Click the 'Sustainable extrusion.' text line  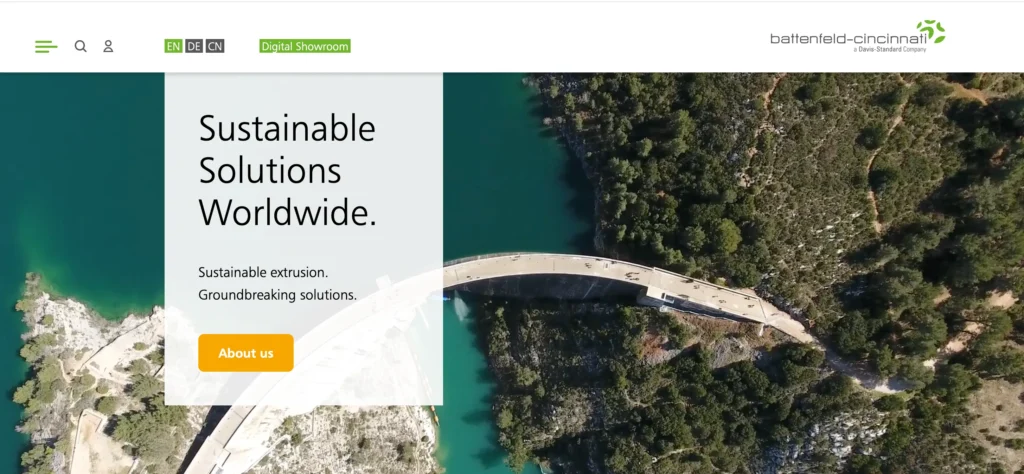point(263,272)
